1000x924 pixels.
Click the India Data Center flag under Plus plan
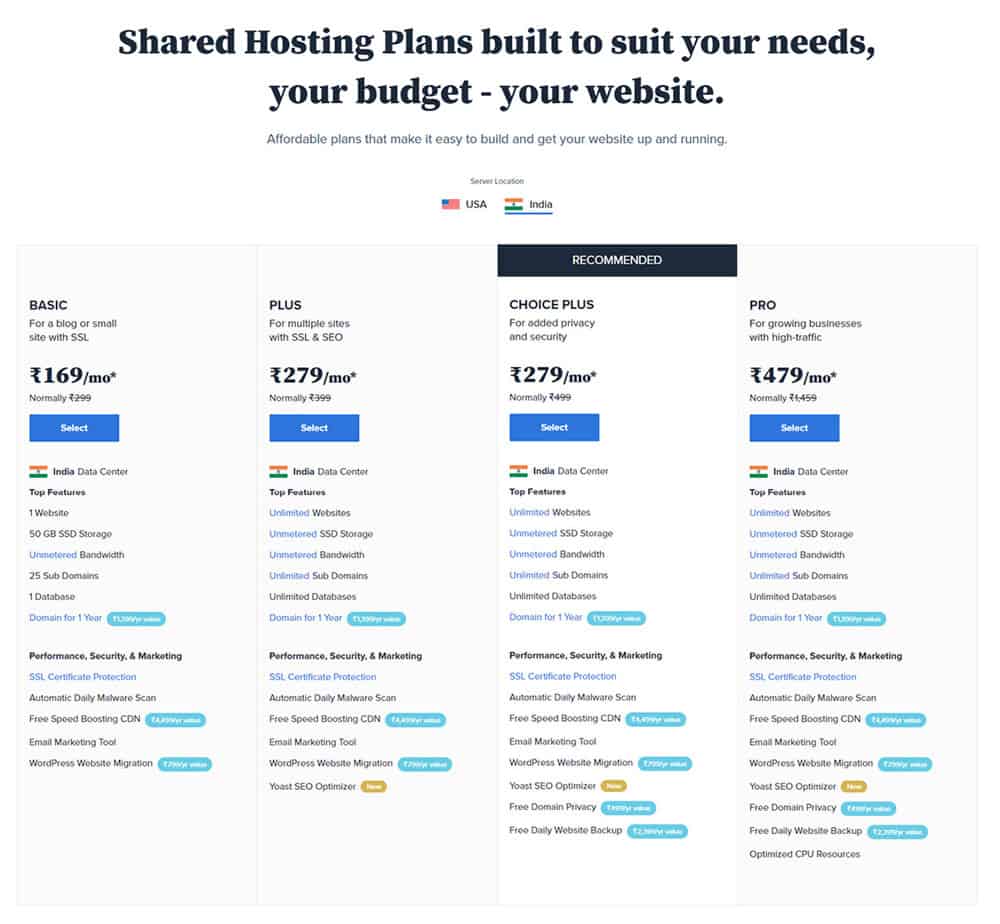(277, 471)
